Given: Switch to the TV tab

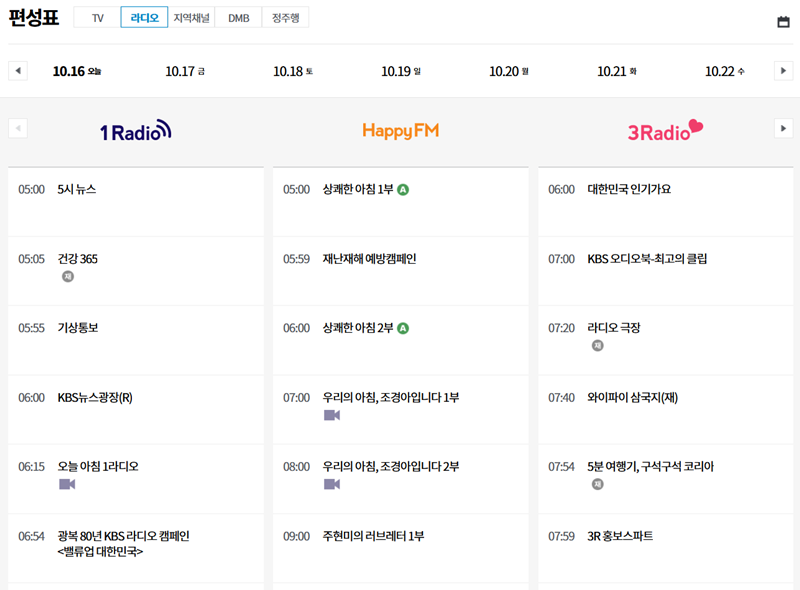Looking at the screenshot, I should coord(97,18).
